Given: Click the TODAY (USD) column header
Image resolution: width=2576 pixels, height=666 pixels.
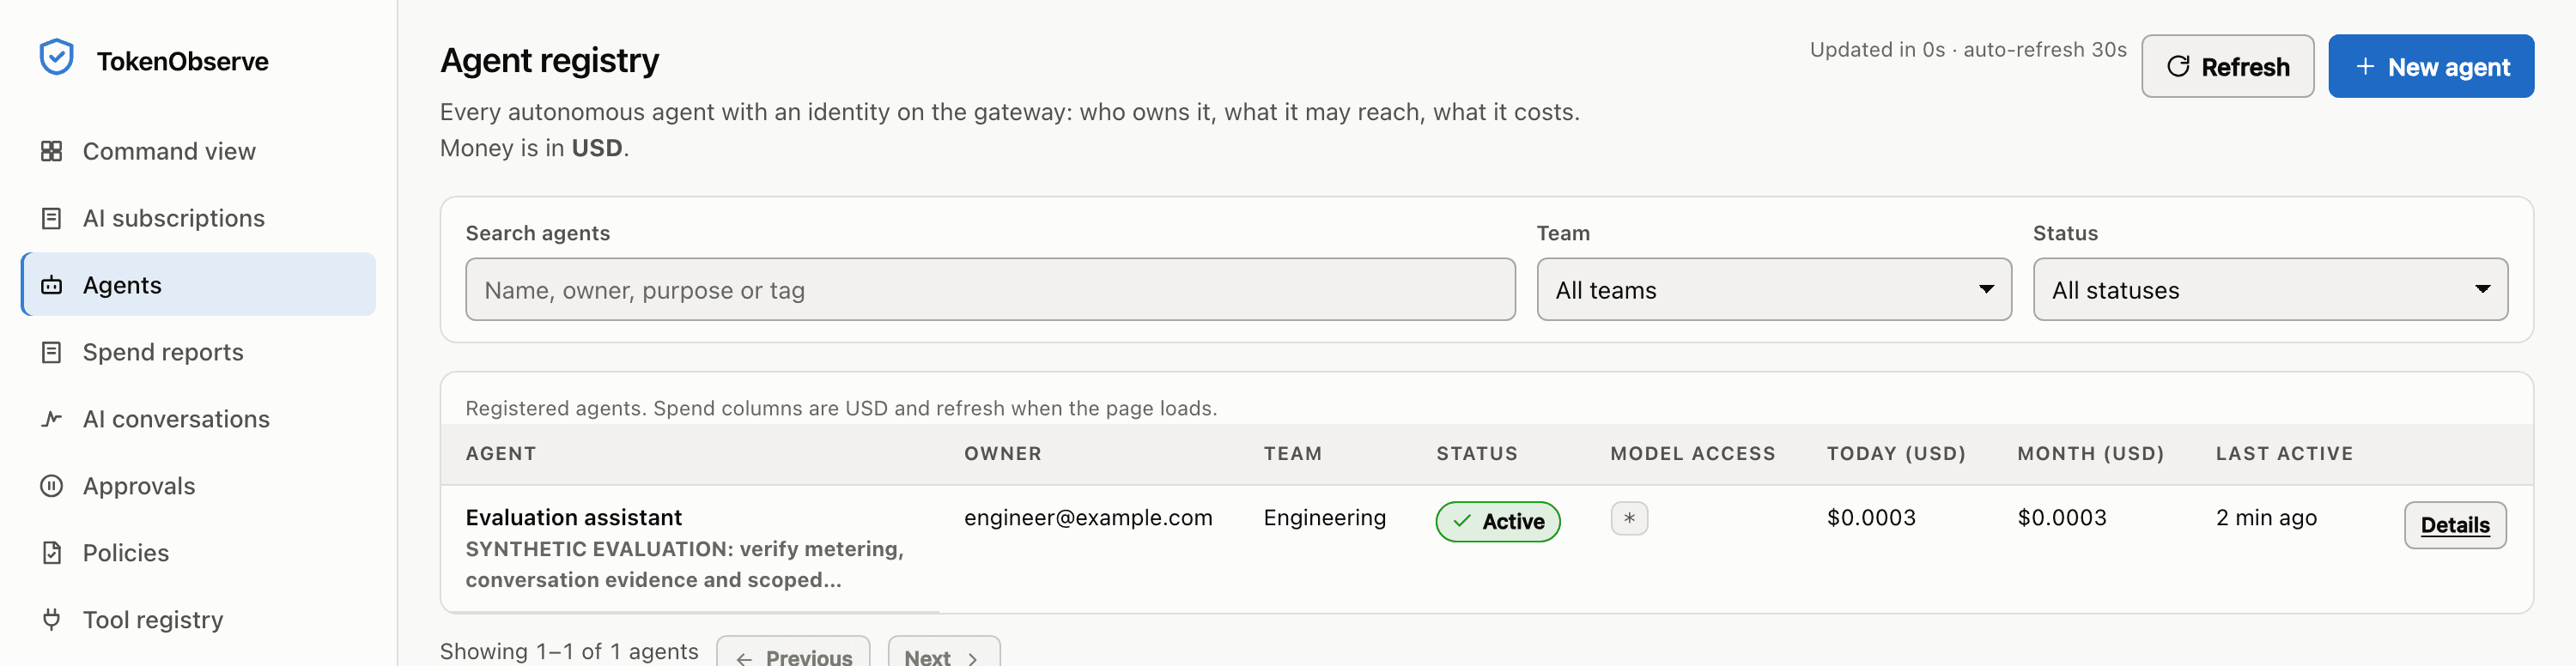Looking at the screenshot, I should pyautogui.click(x=1896, y=453).
